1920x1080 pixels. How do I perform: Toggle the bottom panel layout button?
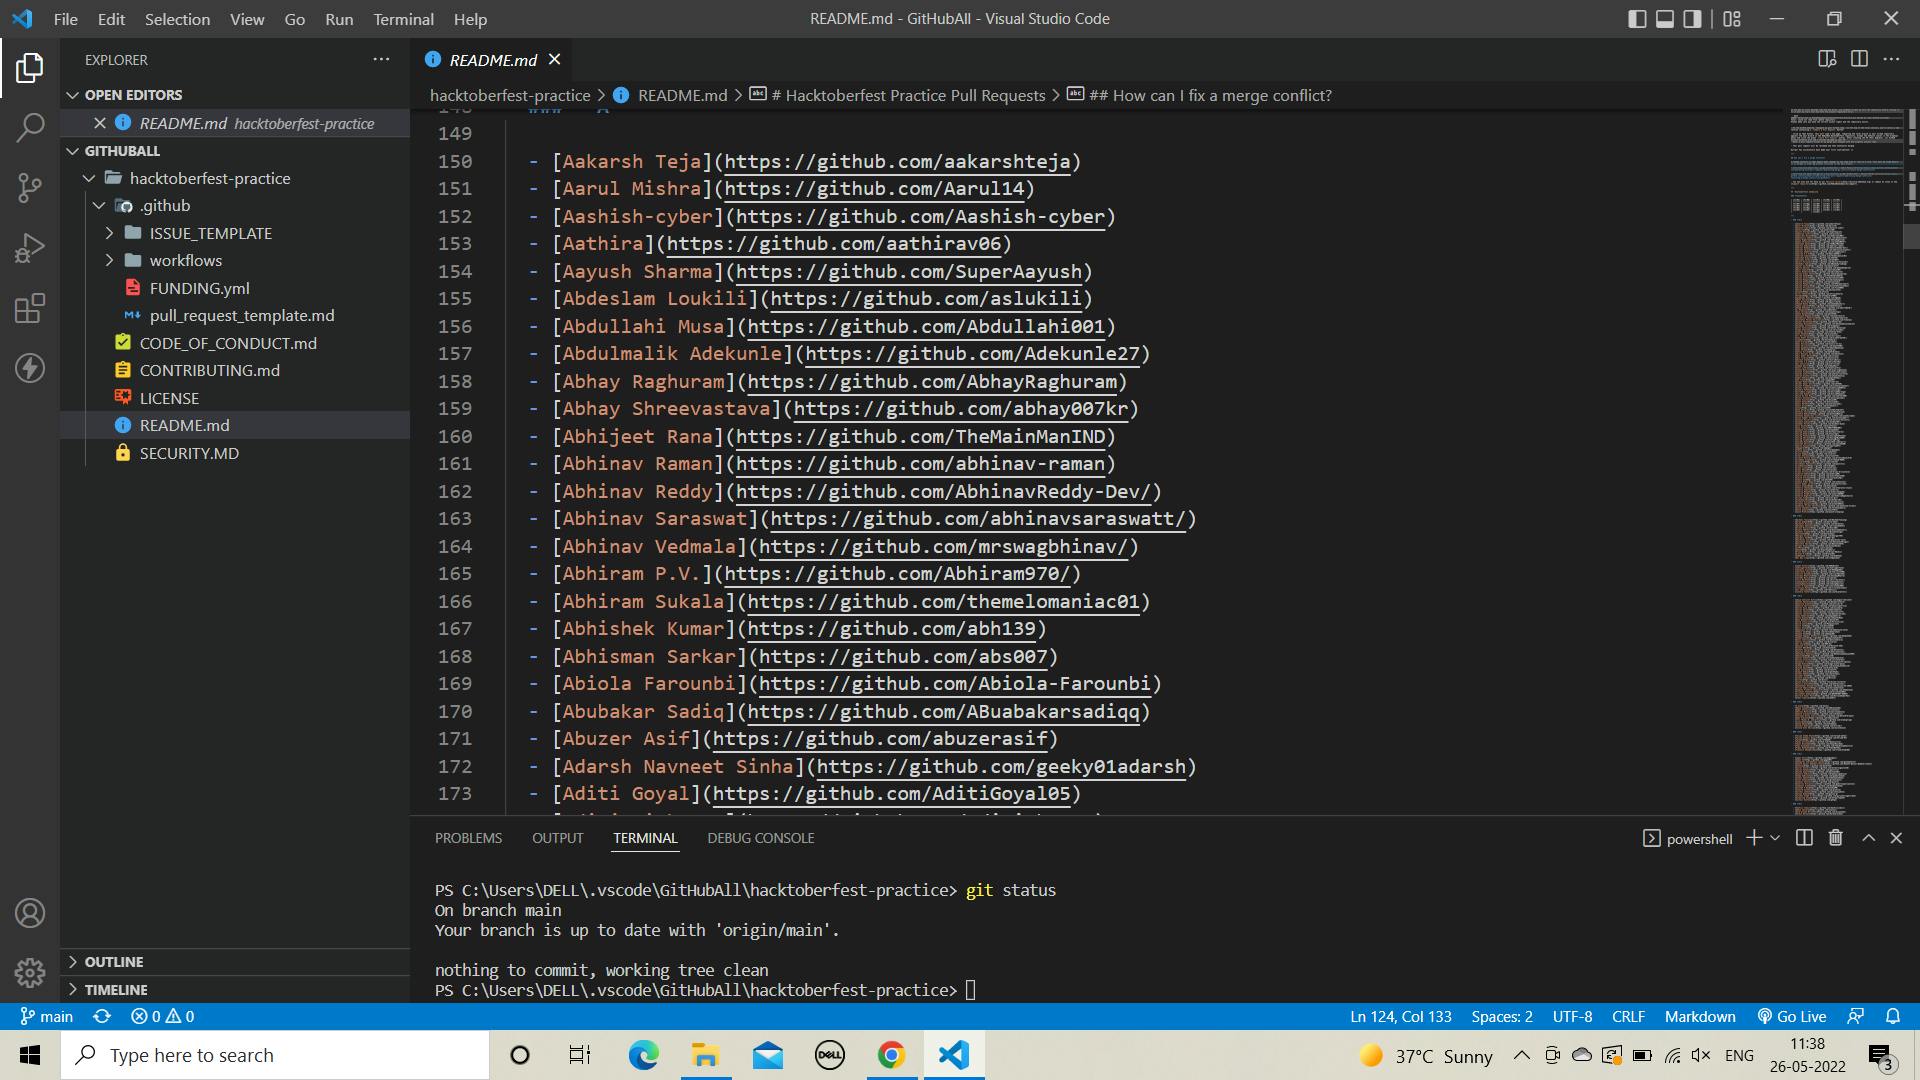(x=1665, y=19)
